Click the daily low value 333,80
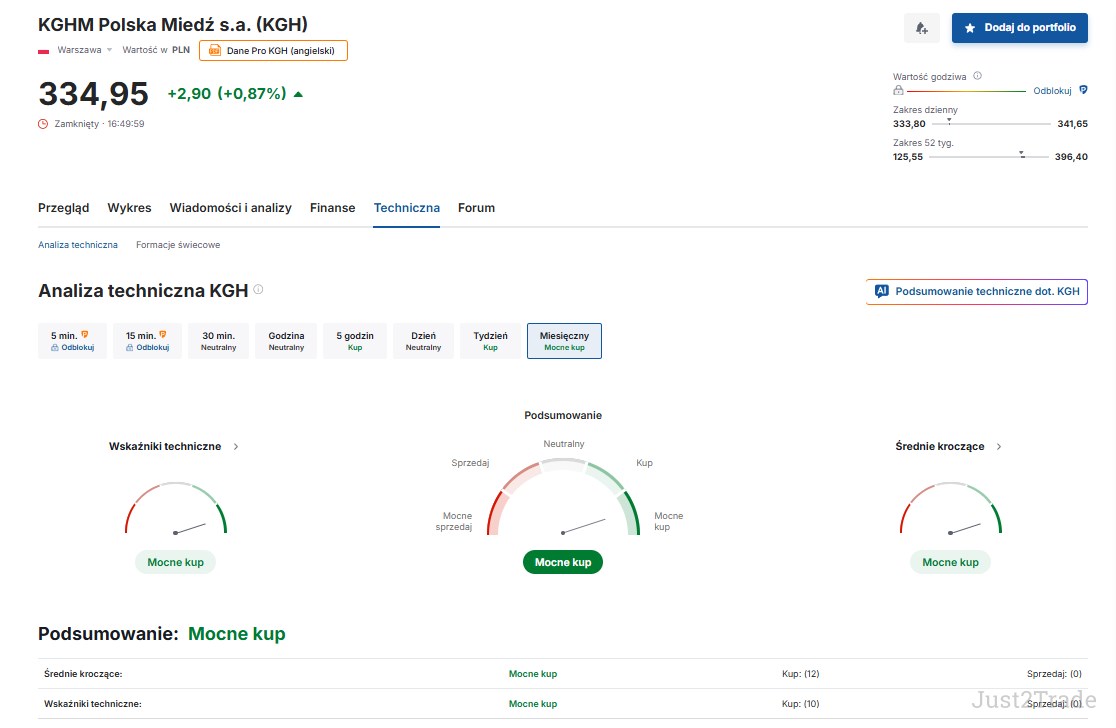Viewport: 1116px width, 728px height. point(909,124)
